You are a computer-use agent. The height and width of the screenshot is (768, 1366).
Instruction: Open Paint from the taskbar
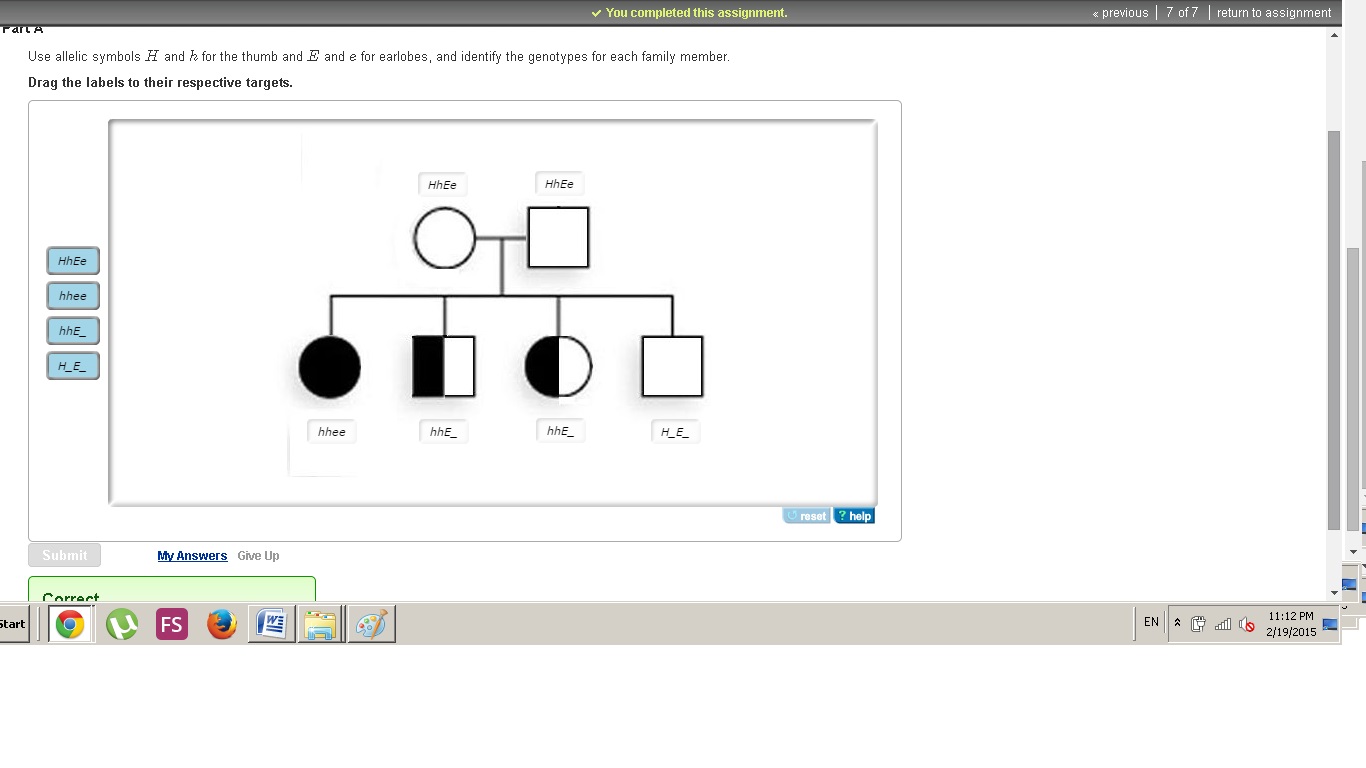(371, 624)
